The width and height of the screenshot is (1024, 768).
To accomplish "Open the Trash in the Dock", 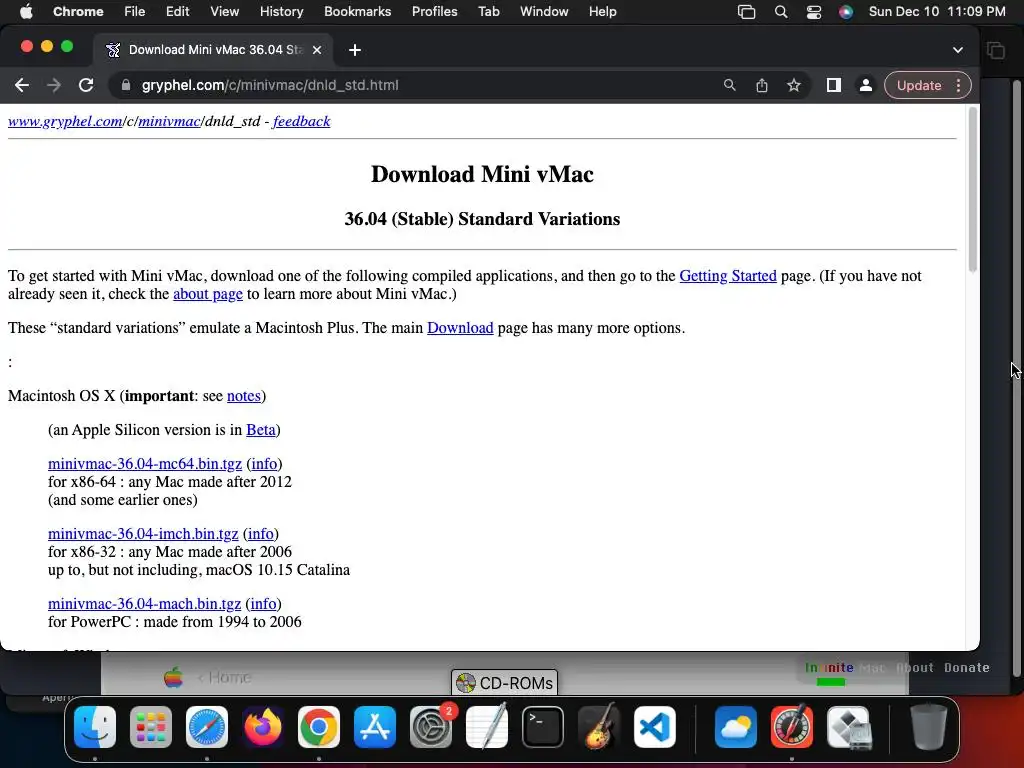I will click(929, 727).
